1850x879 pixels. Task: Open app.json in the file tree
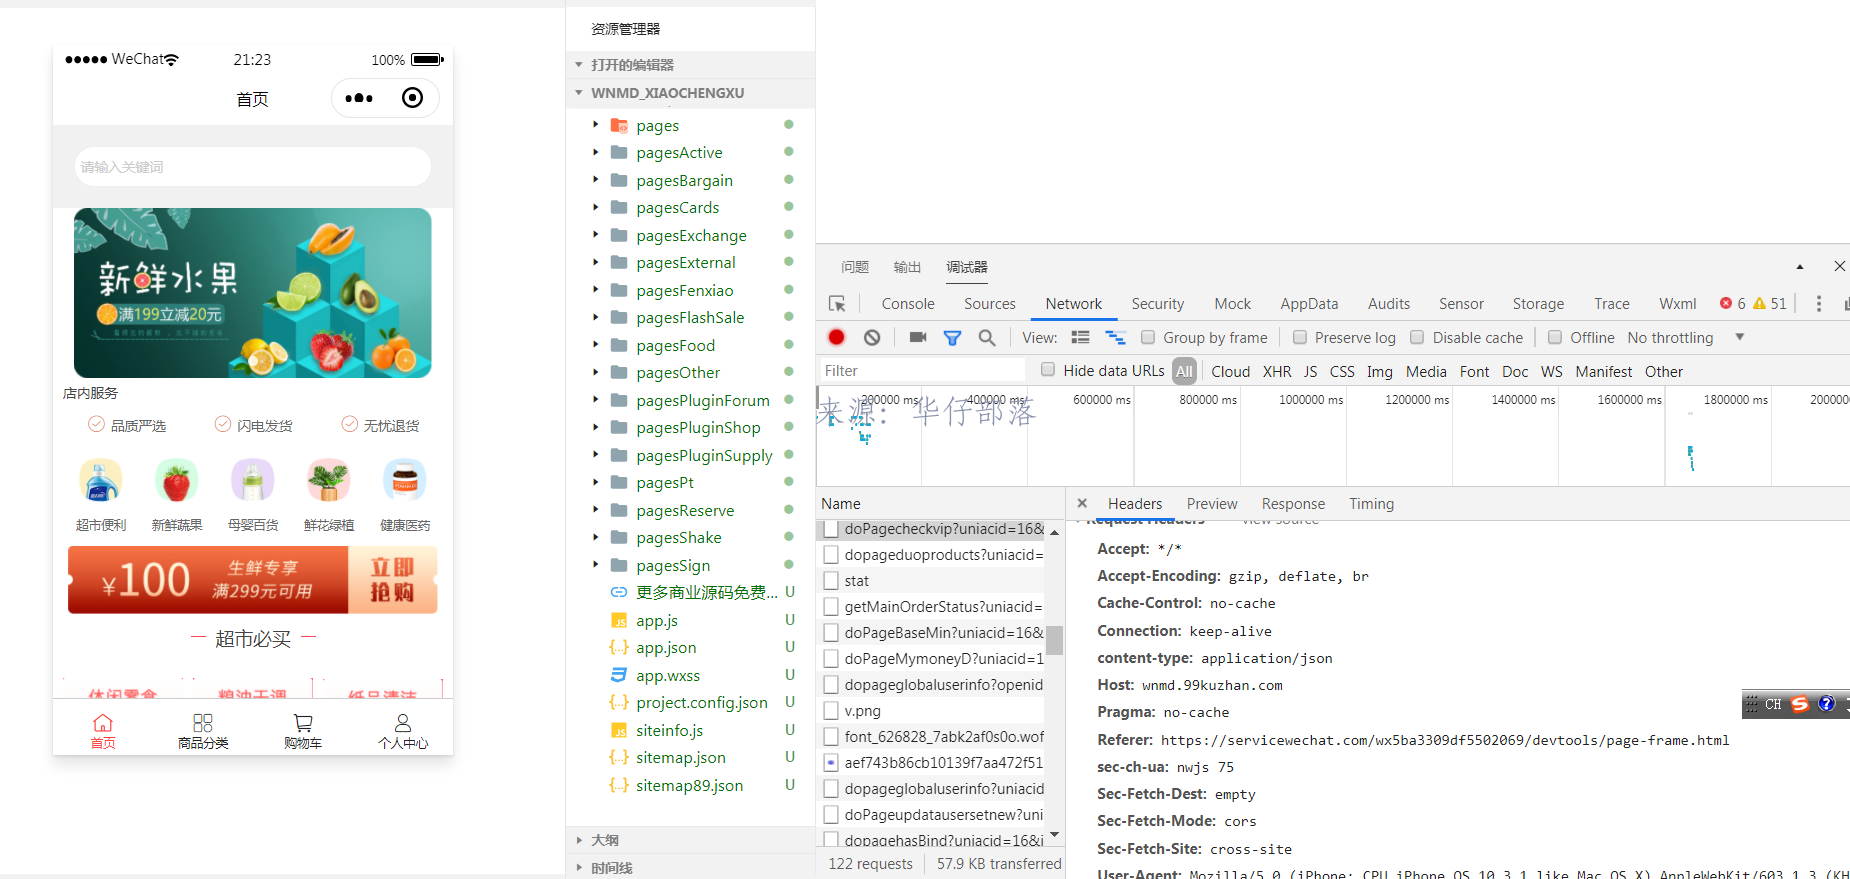pos(666,647)
